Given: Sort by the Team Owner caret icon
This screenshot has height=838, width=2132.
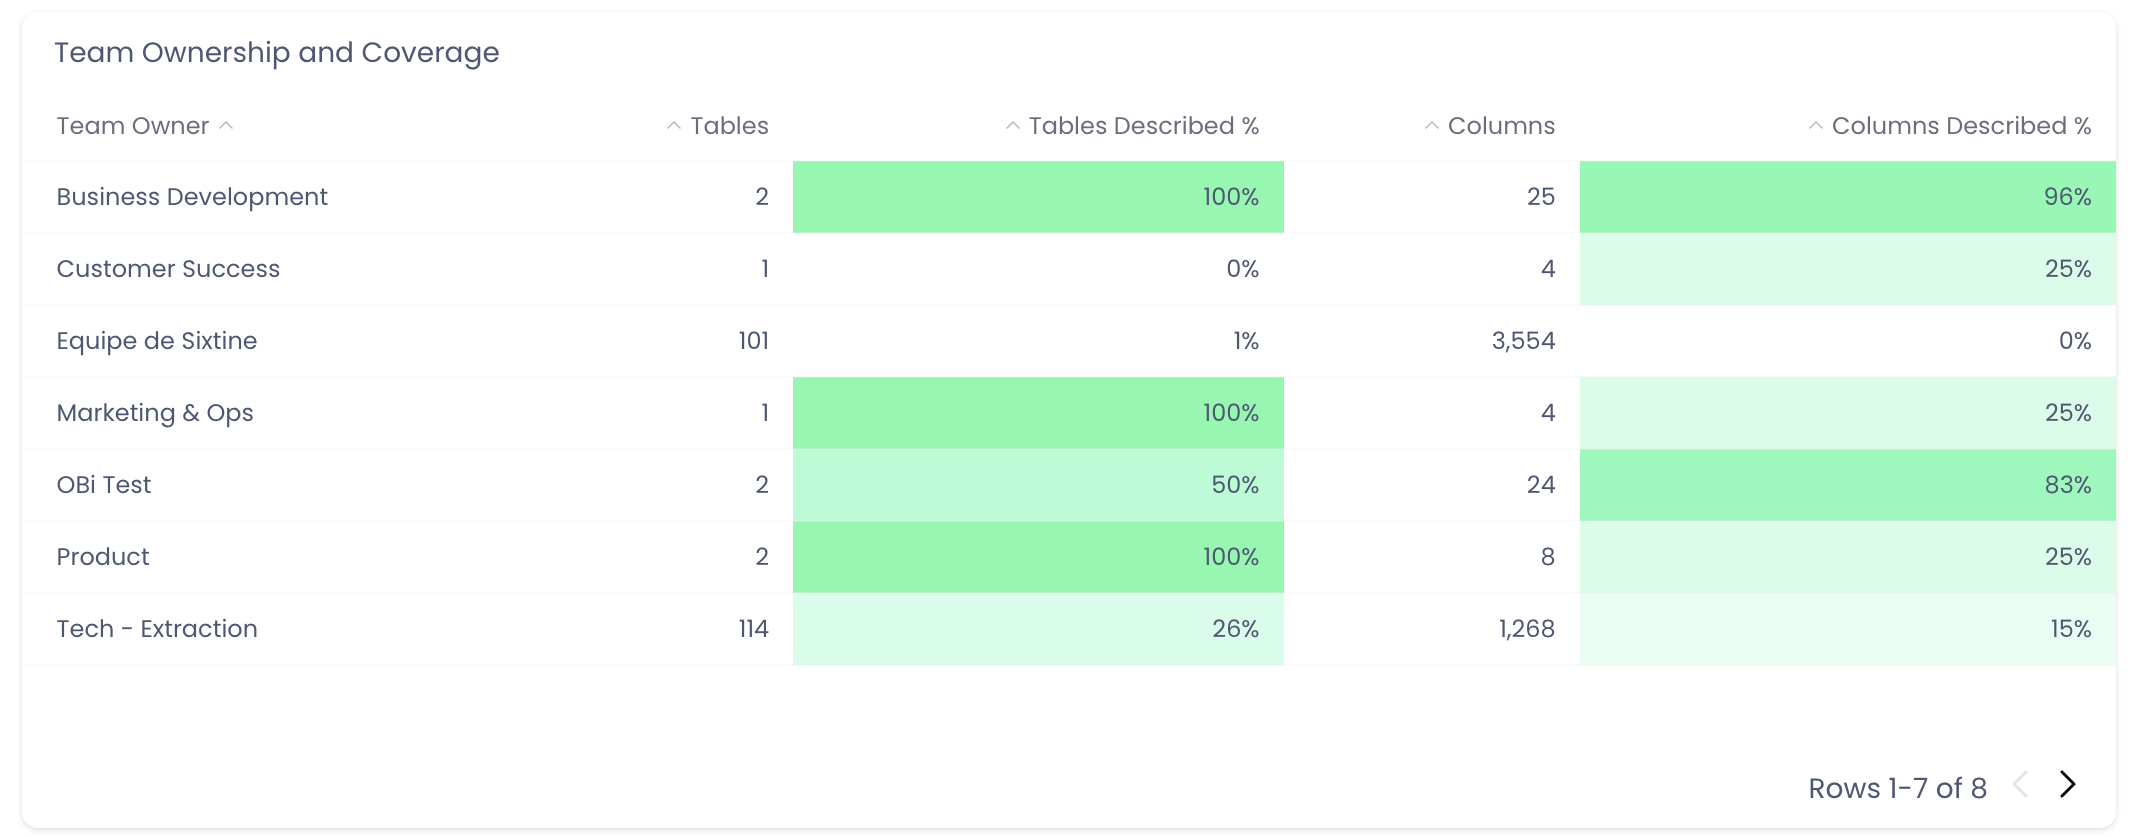Looking at the screenshot, I should click(227, 126).
